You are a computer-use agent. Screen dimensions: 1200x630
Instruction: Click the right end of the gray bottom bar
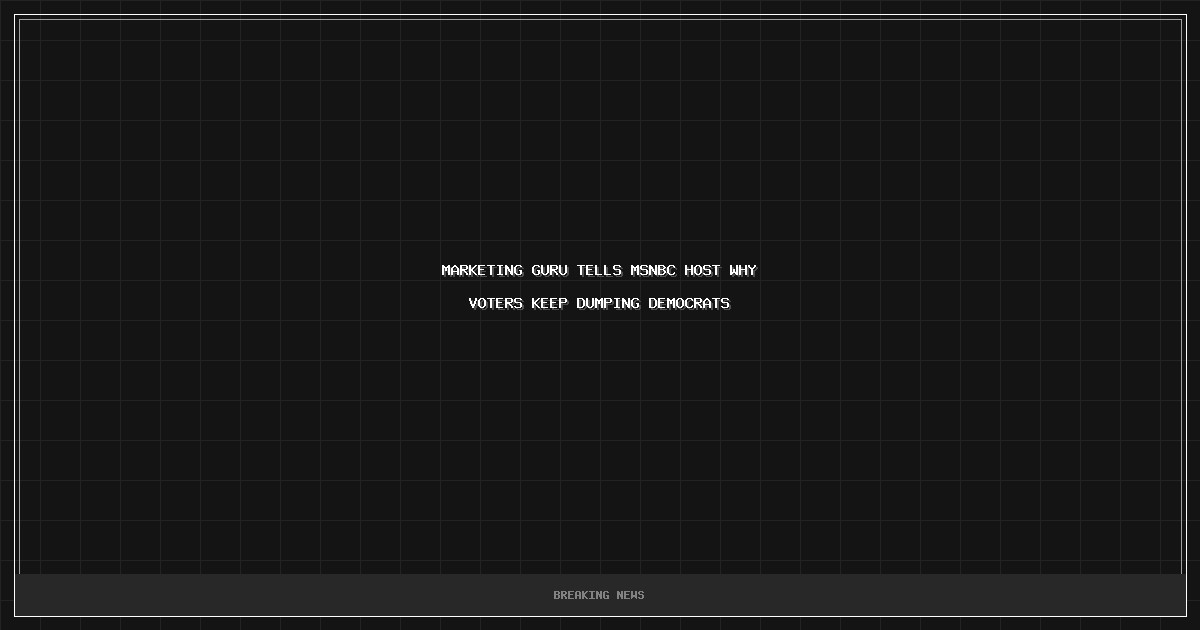(x=1160, y=595)
